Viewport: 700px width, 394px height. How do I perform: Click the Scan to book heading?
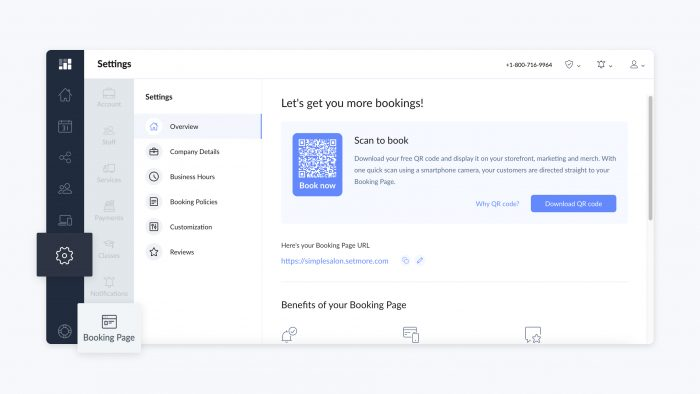pos(381,141)
